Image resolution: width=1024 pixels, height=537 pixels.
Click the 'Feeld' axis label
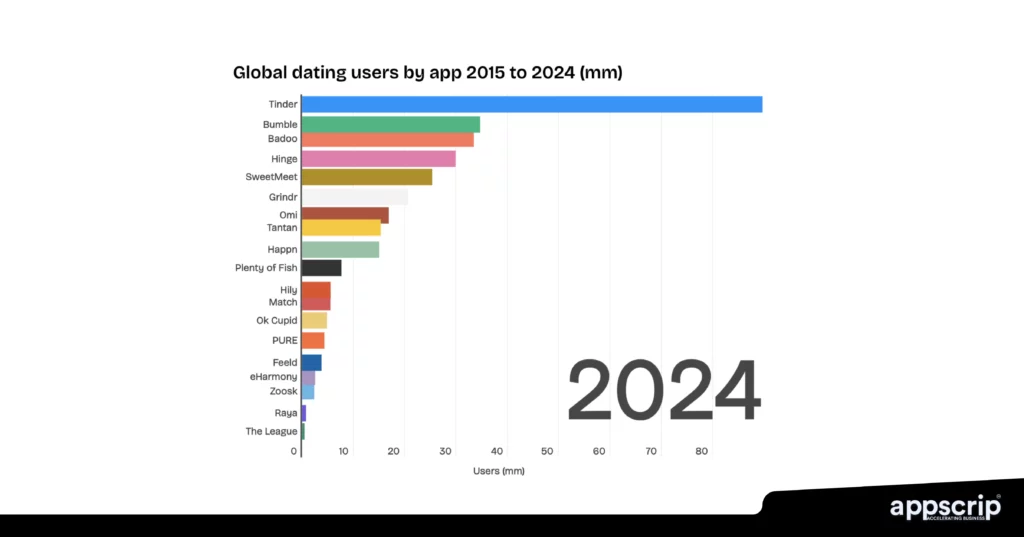click(x=285, y=363)
